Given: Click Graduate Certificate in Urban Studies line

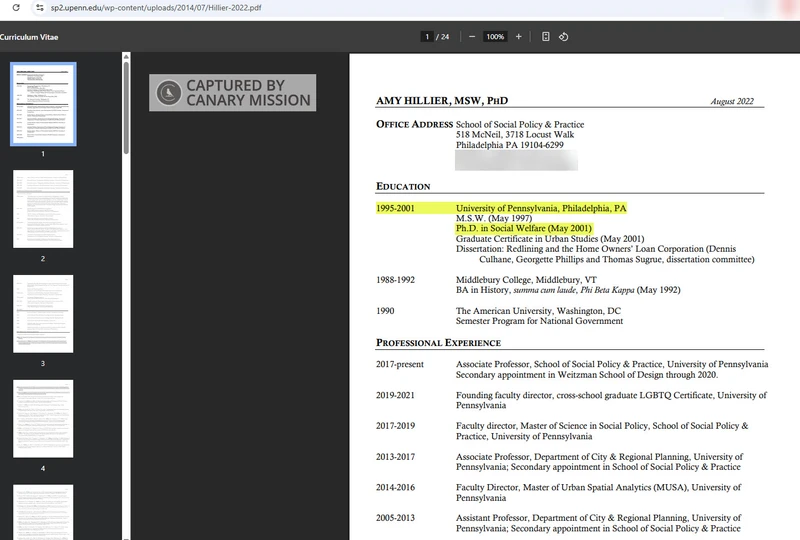Looking at the screenshot, I should 550,239.
